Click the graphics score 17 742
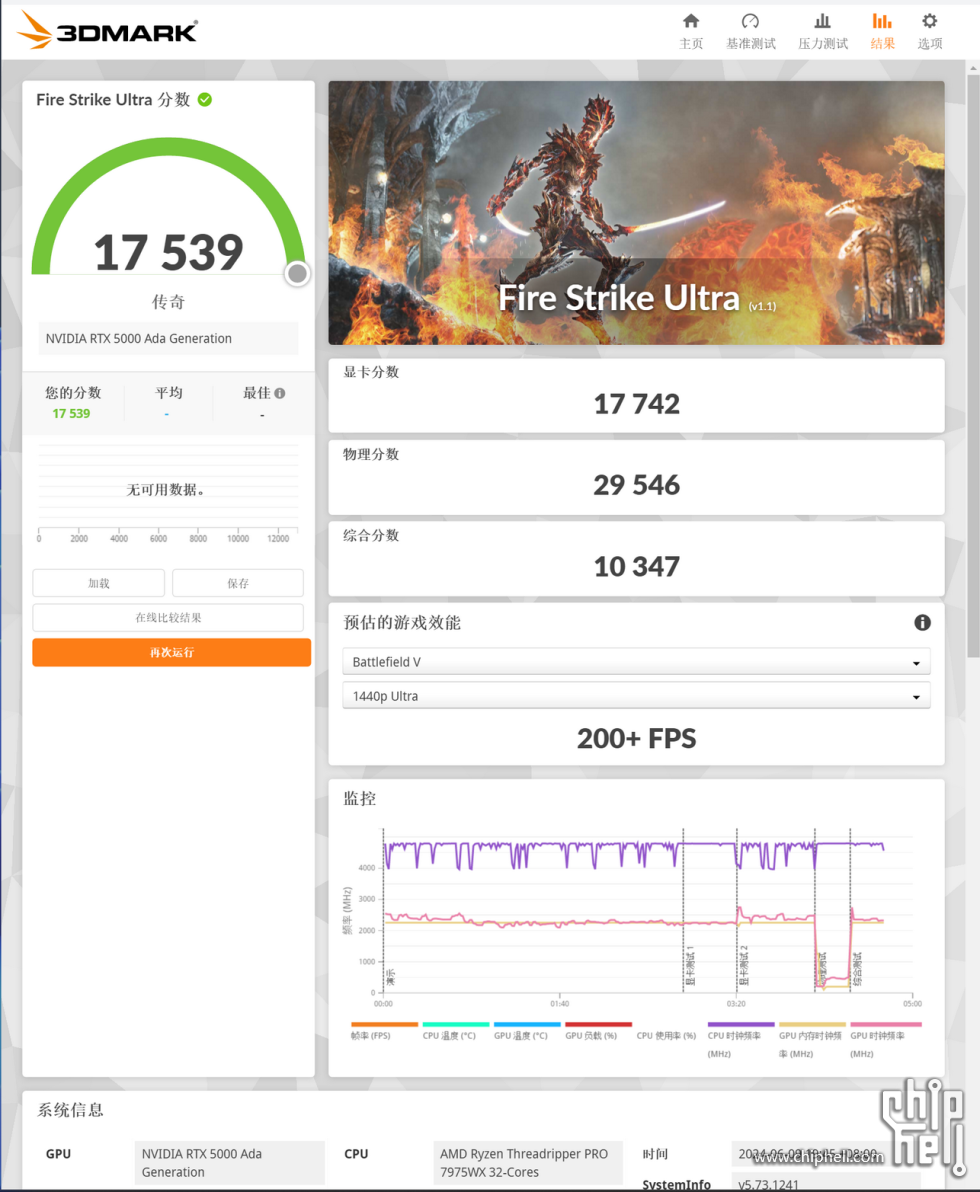 (x=636, y=404)
